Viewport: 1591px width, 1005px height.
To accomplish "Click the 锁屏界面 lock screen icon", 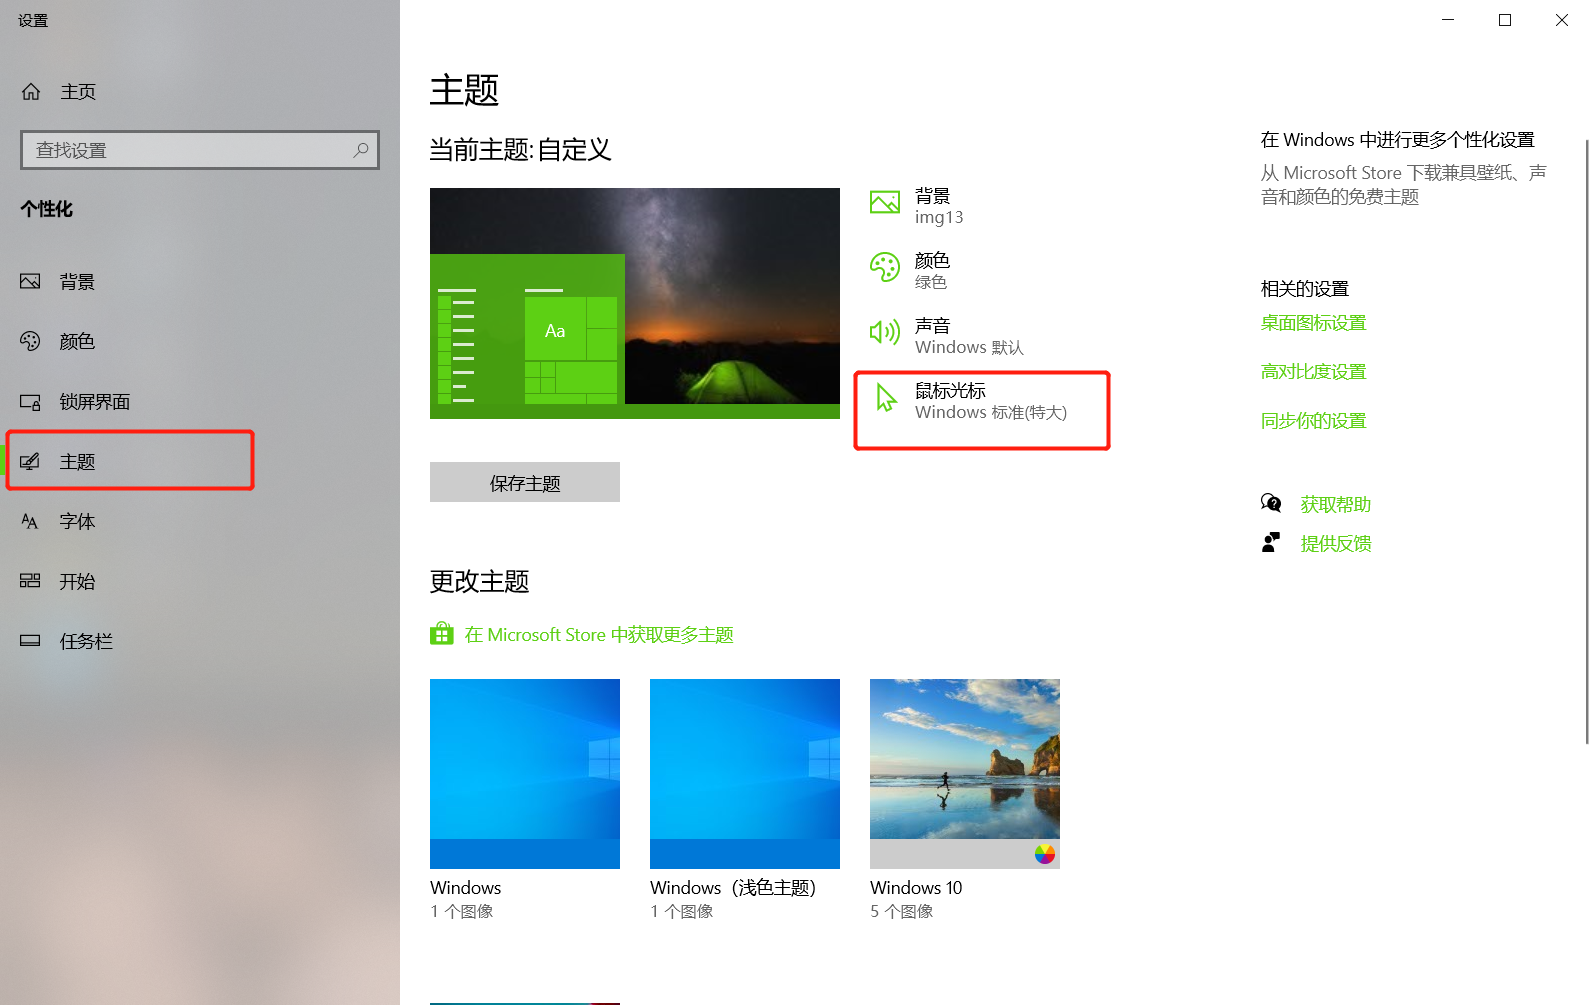I will (30, 402).
